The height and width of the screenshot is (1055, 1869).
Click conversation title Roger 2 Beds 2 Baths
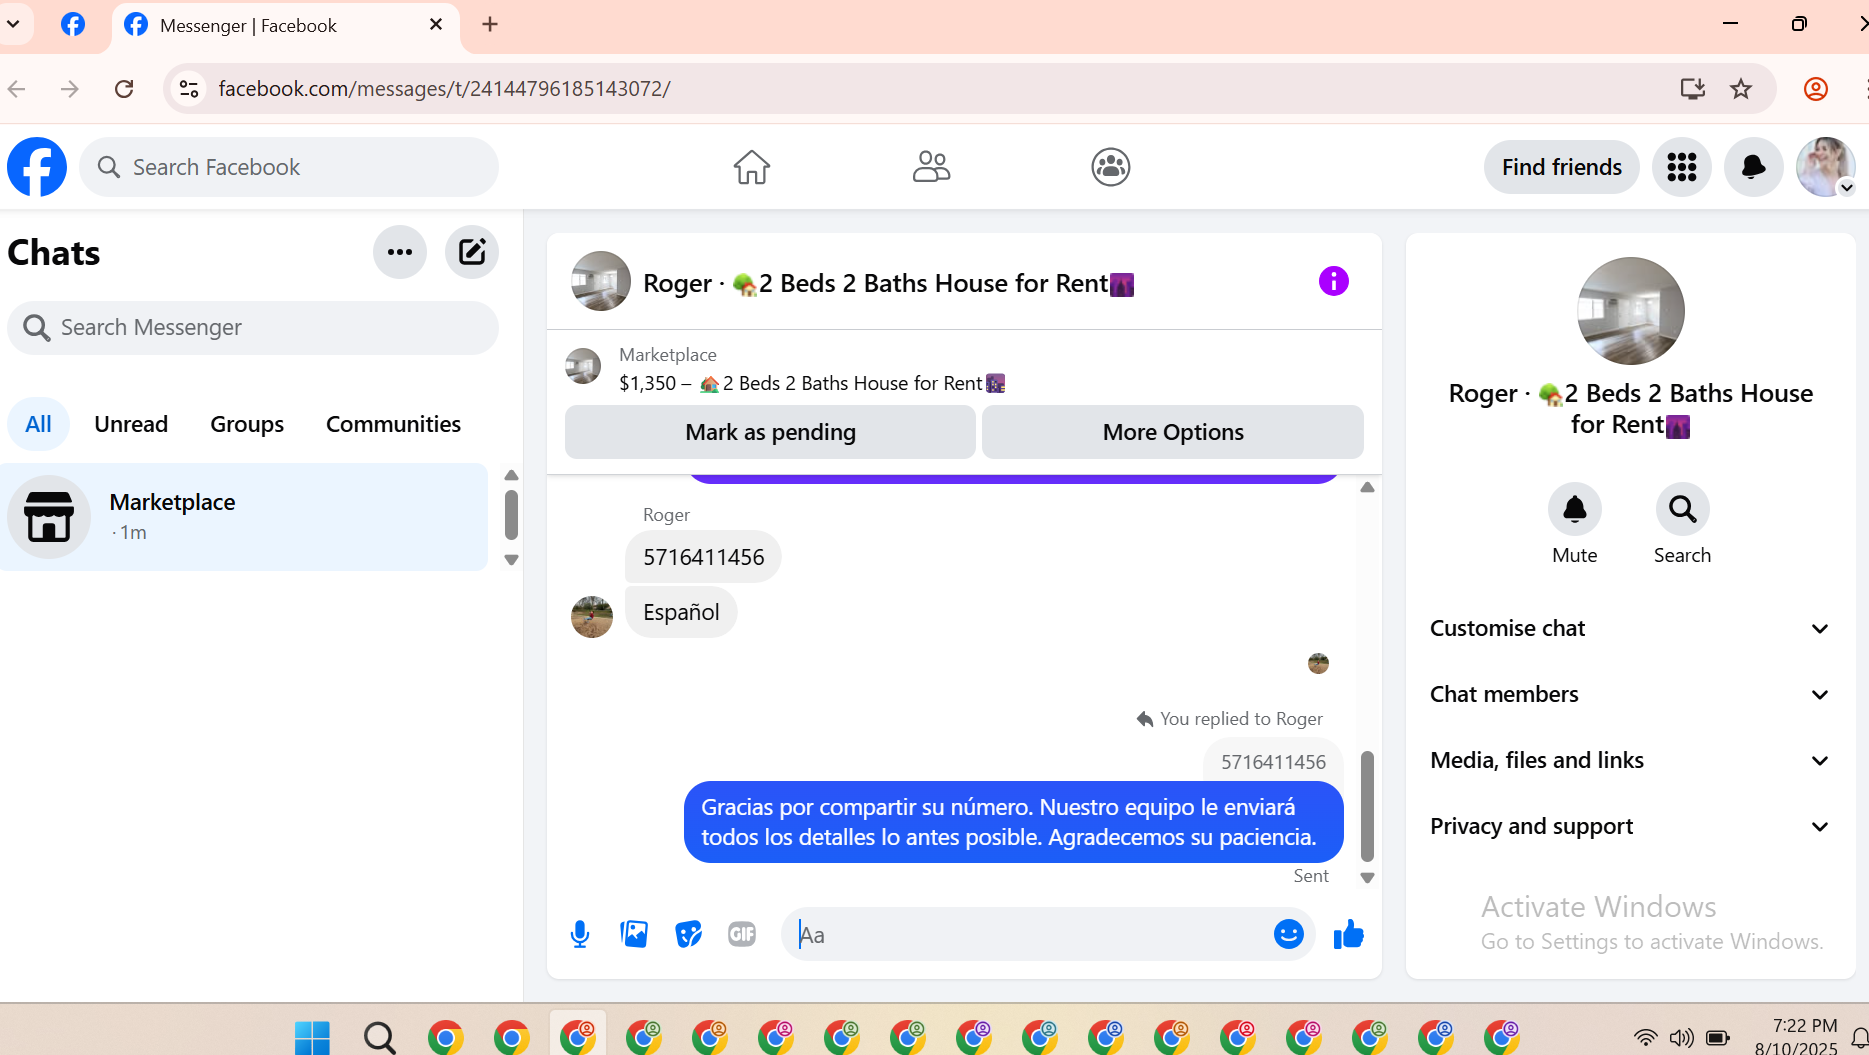pos(888,283)
